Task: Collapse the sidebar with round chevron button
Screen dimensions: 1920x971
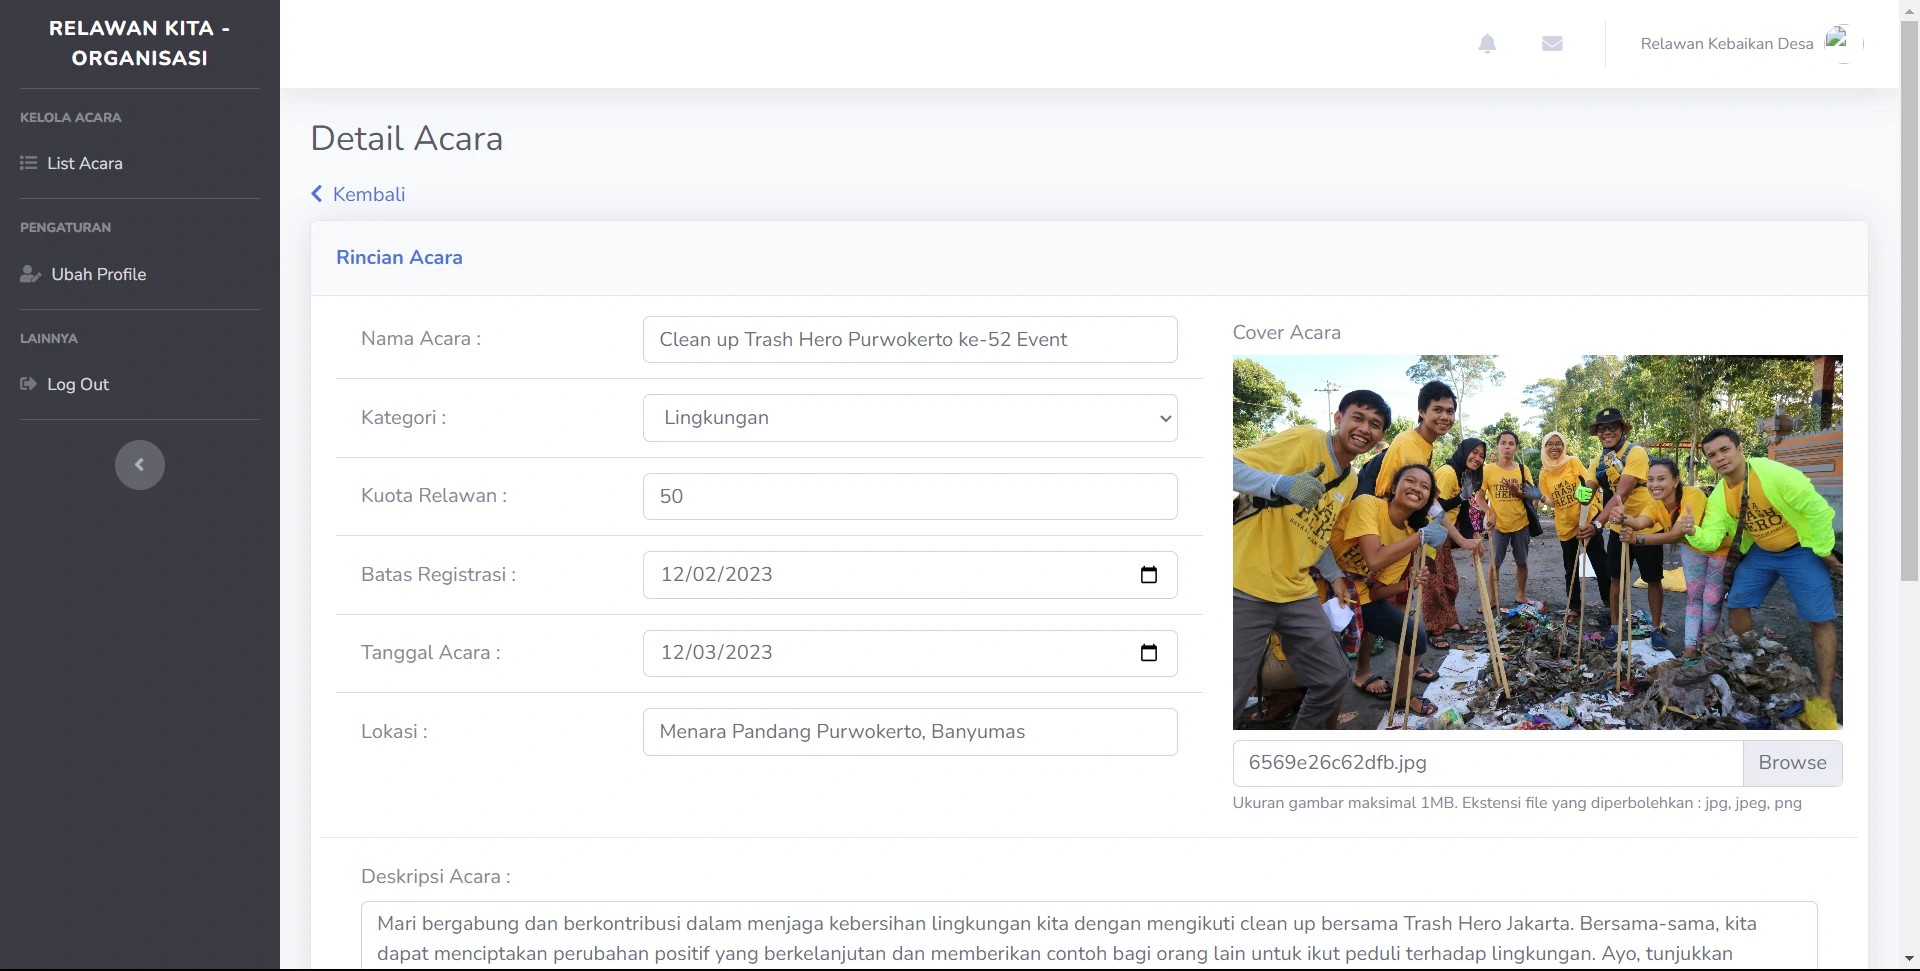Action: (140, 465)
